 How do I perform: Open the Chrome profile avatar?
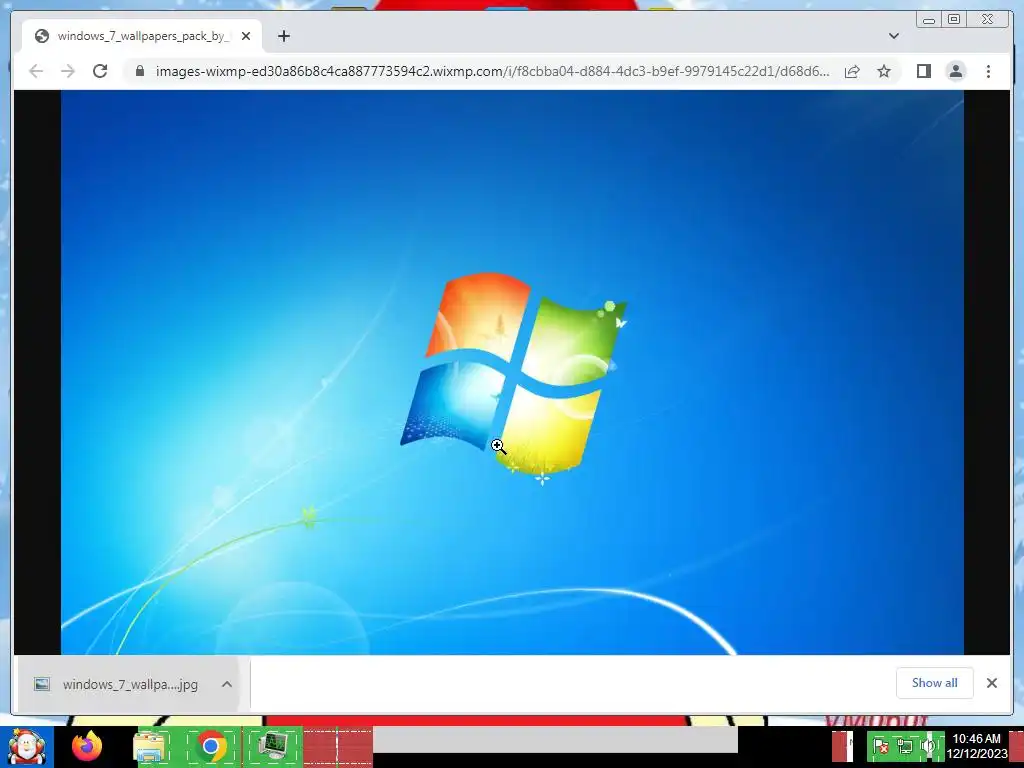(x=955, y=71)
